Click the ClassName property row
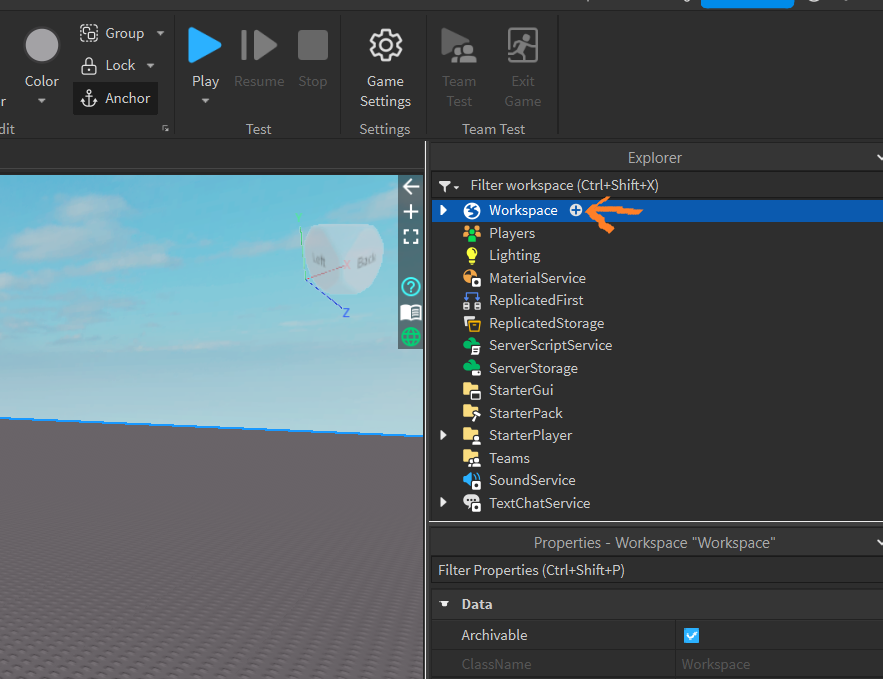The height and width of the screenshot is (679, 883). tap(657, 664)
